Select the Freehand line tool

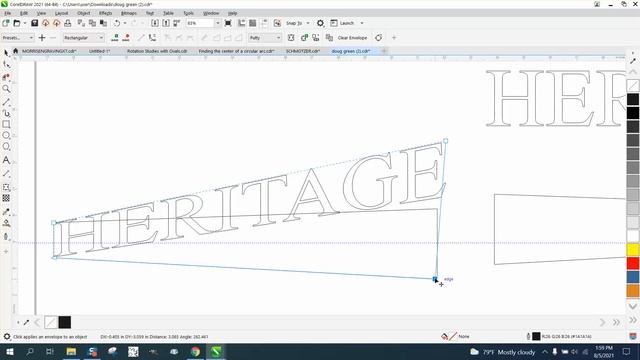[6, 102]
